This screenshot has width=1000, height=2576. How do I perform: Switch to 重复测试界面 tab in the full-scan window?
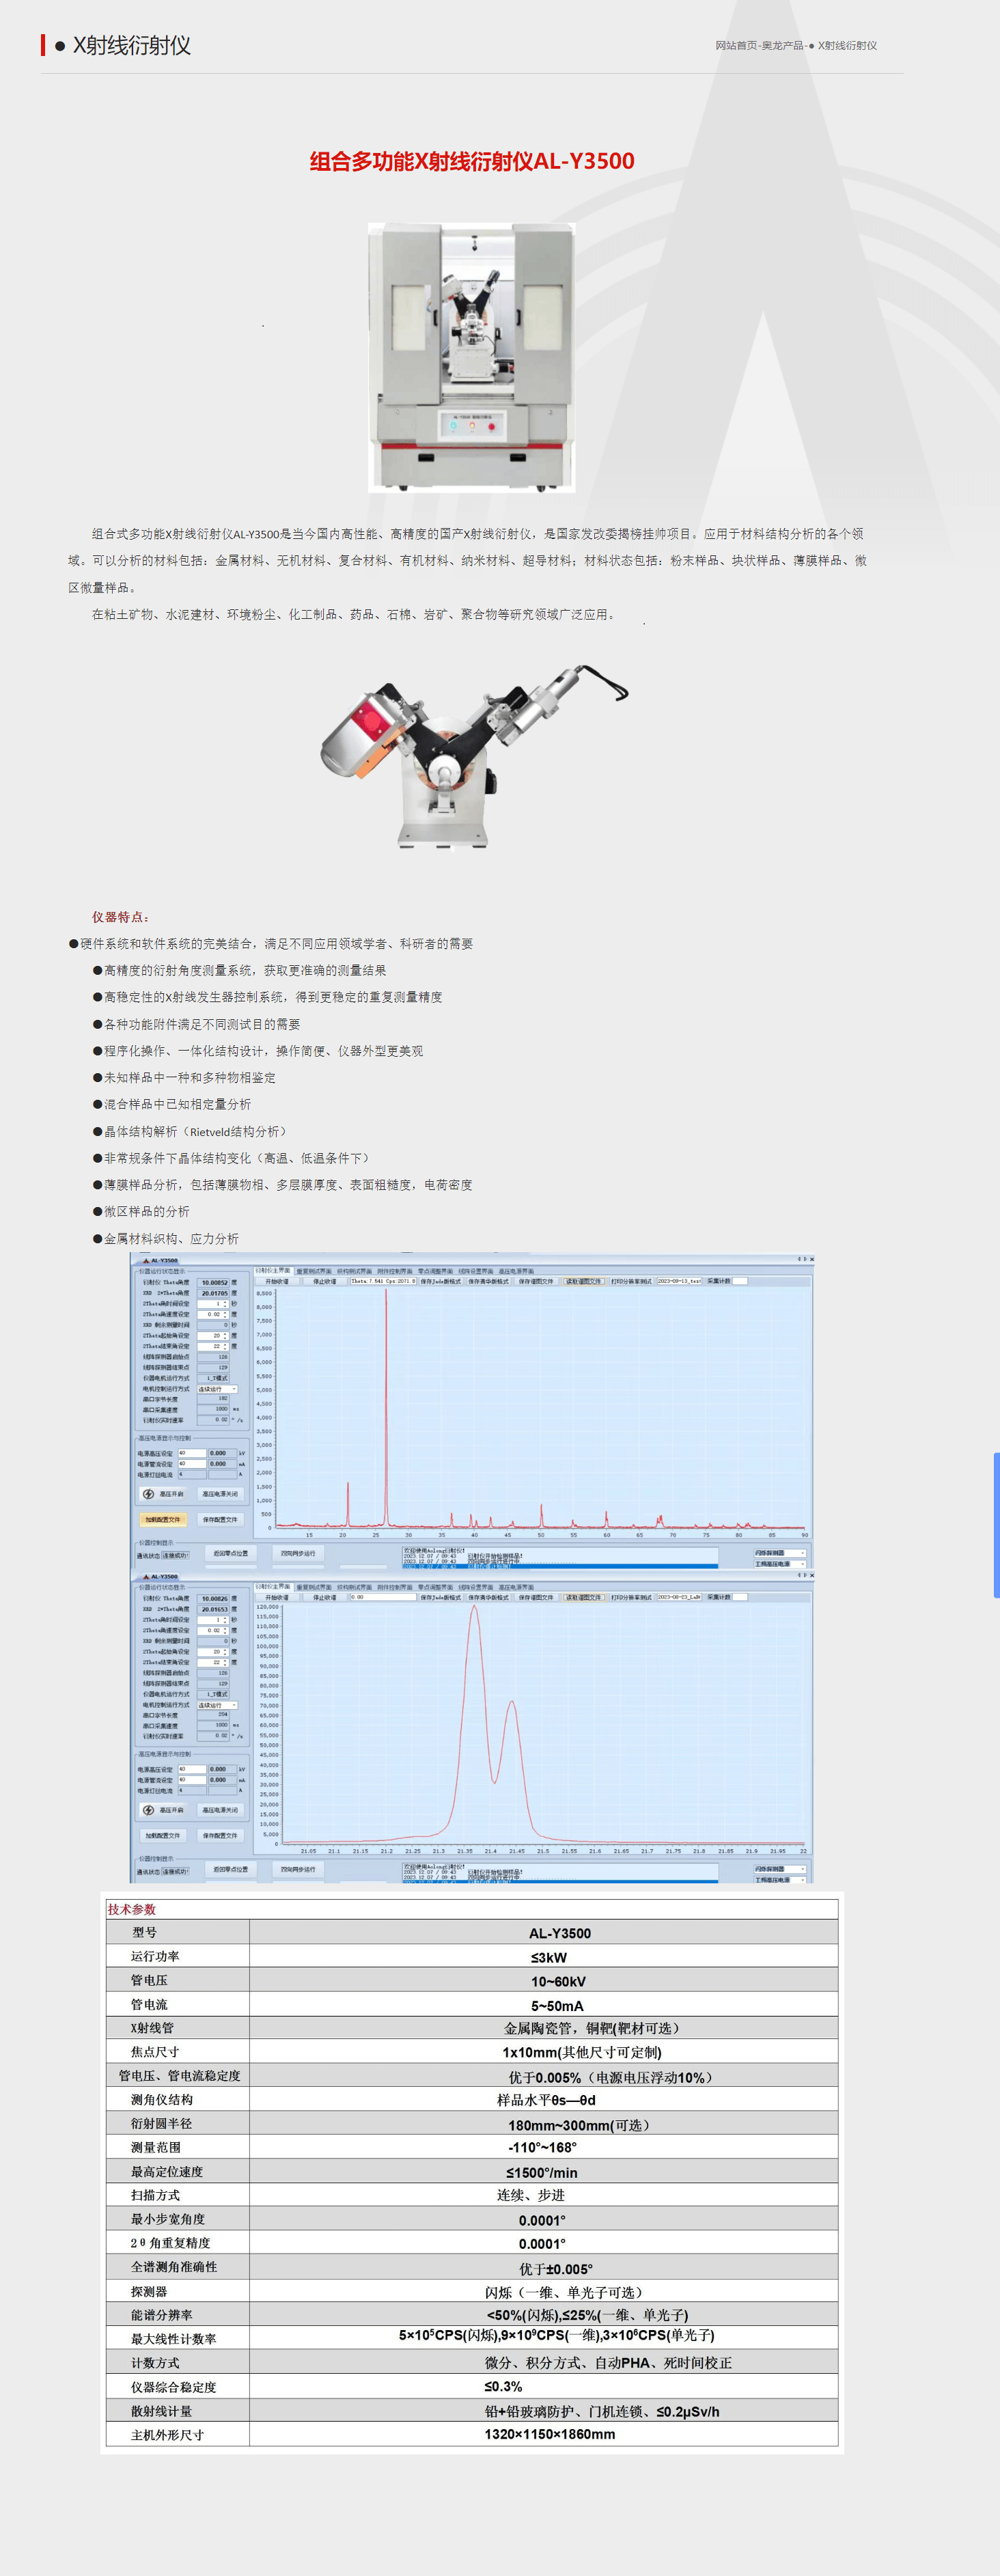pos(313,1271)
